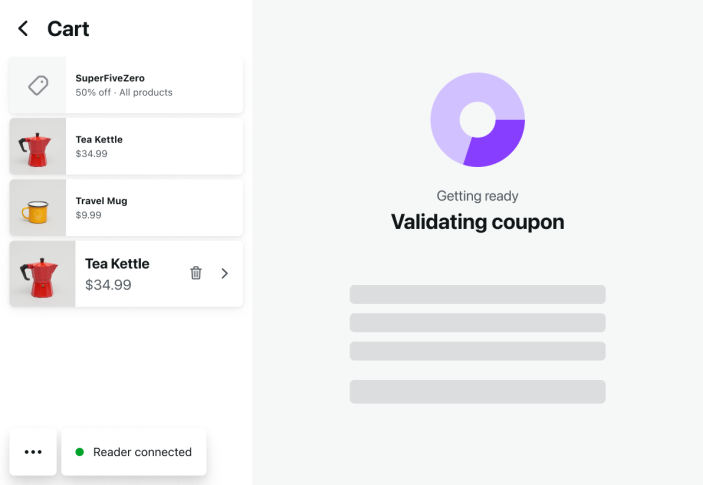The height and width of the screenshot is (485, 703).
Task: Click the Cart page title
Action: [x=68, y=29]
